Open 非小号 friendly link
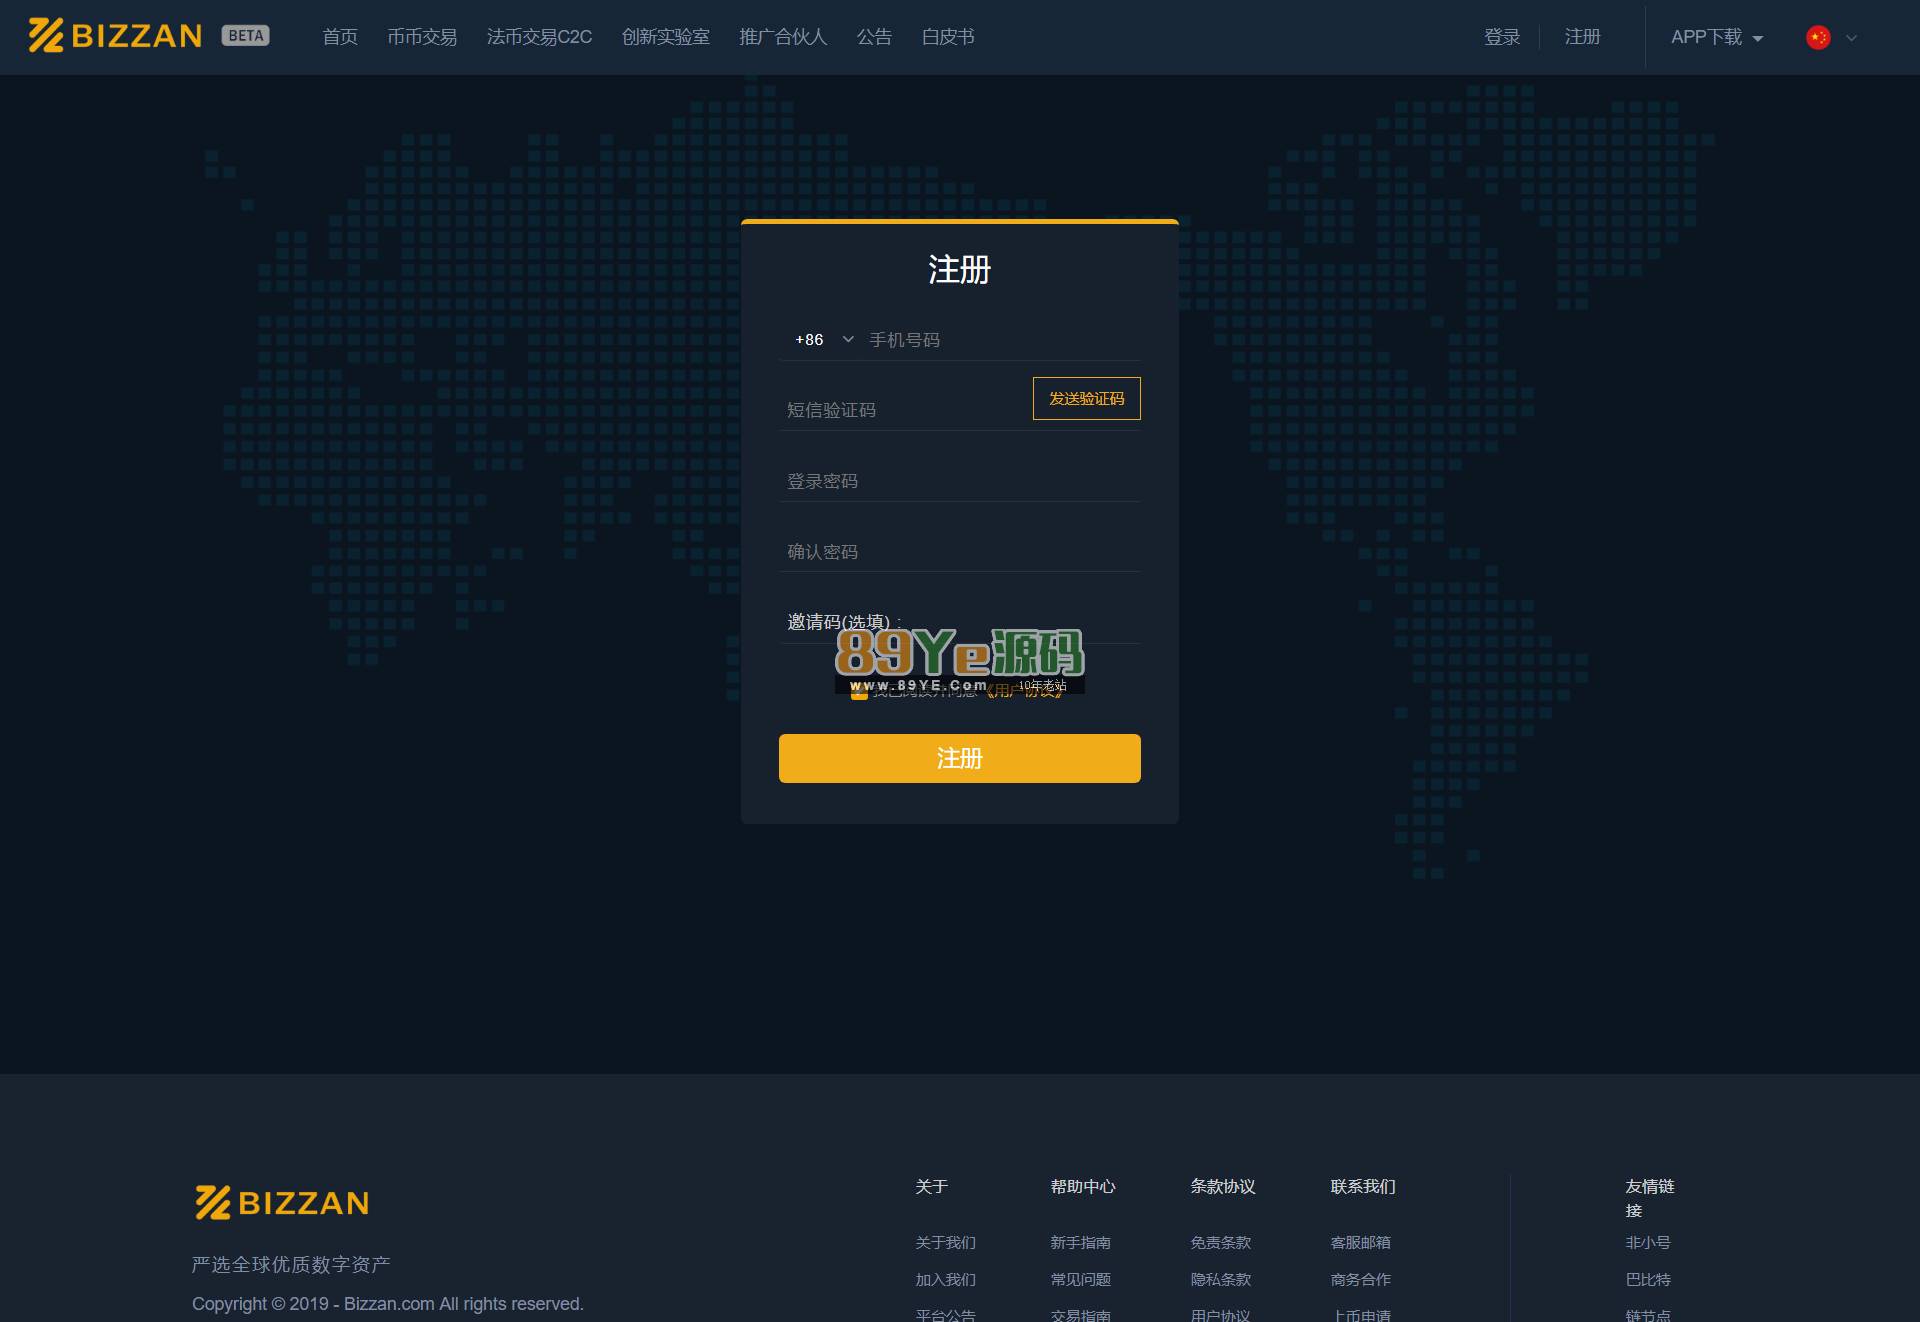This screenshot has width=1920, height=1322. 1648,1242
